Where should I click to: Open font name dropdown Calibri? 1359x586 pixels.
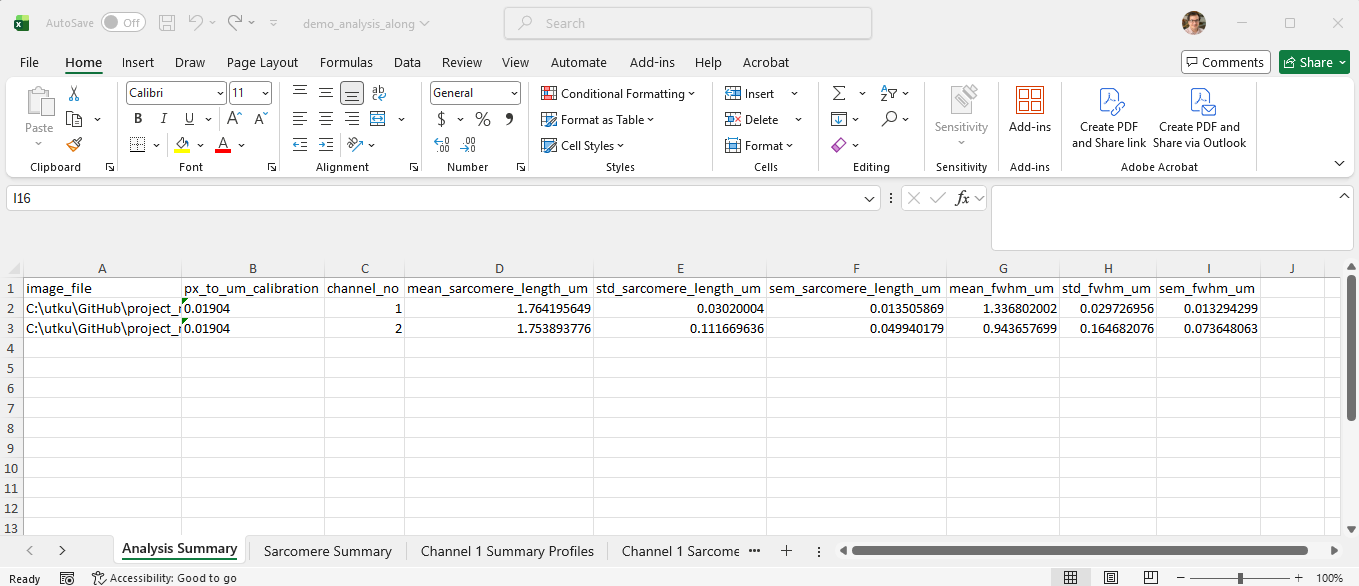click(220, 93)
